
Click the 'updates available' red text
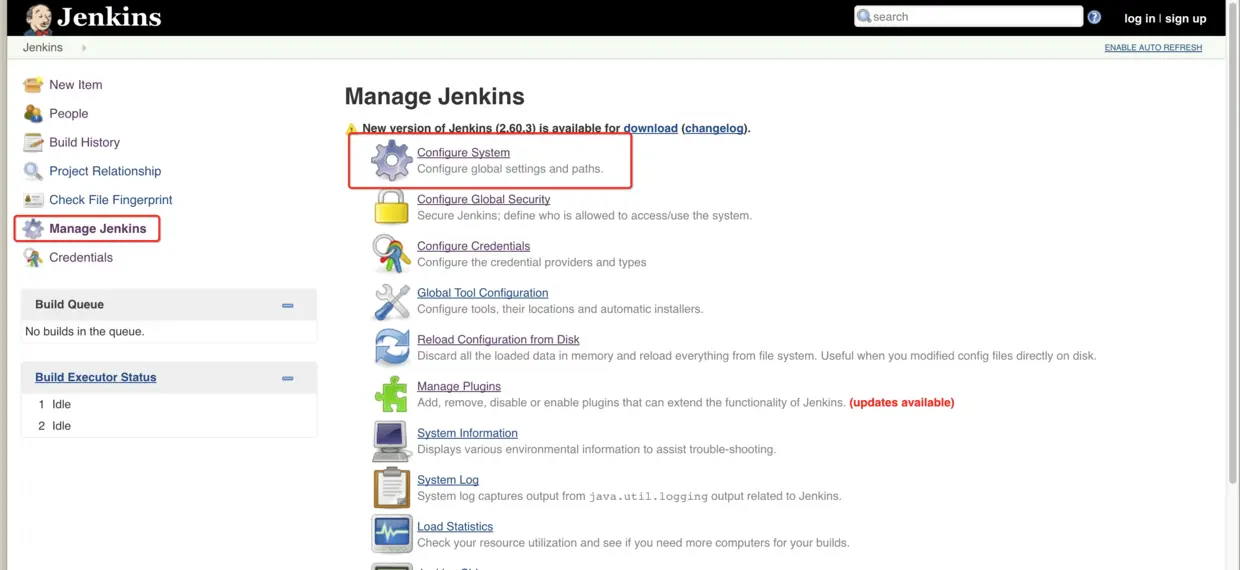pos(902,402)
